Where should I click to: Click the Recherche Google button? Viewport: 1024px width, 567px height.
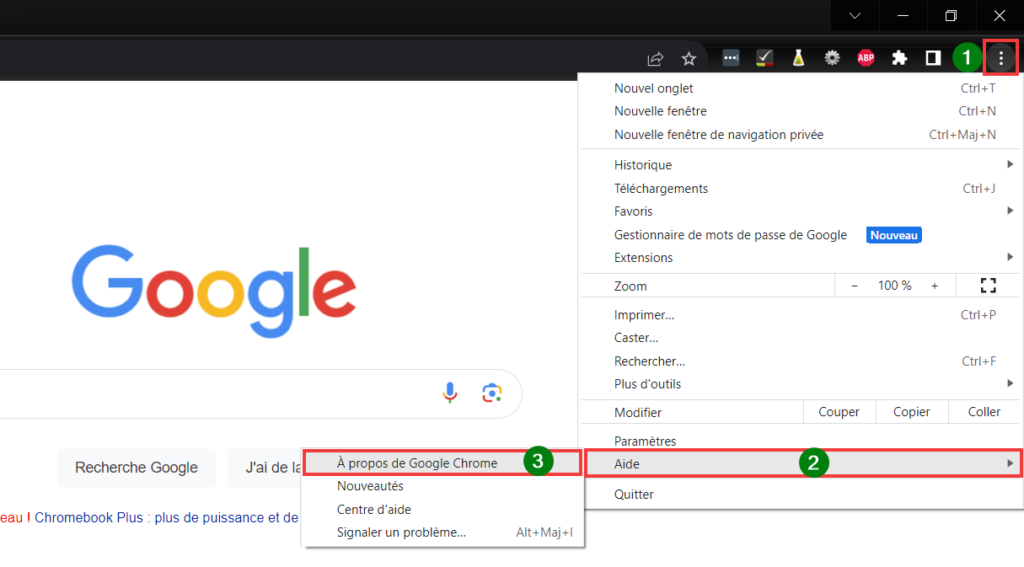point(136,468)
